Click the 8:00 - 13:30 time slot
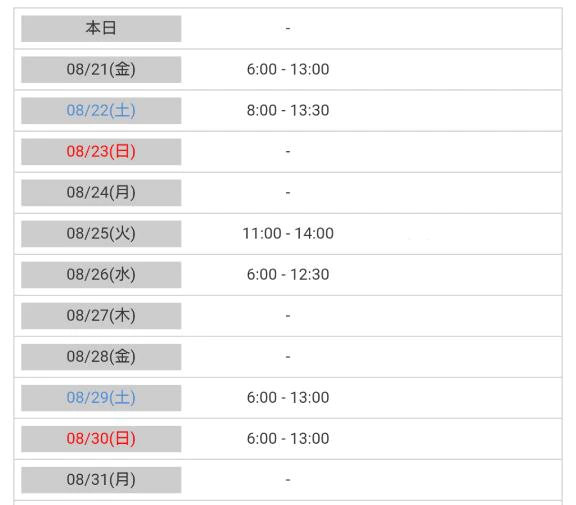This screenshot has width=576, height=505. tap(288, 111)
